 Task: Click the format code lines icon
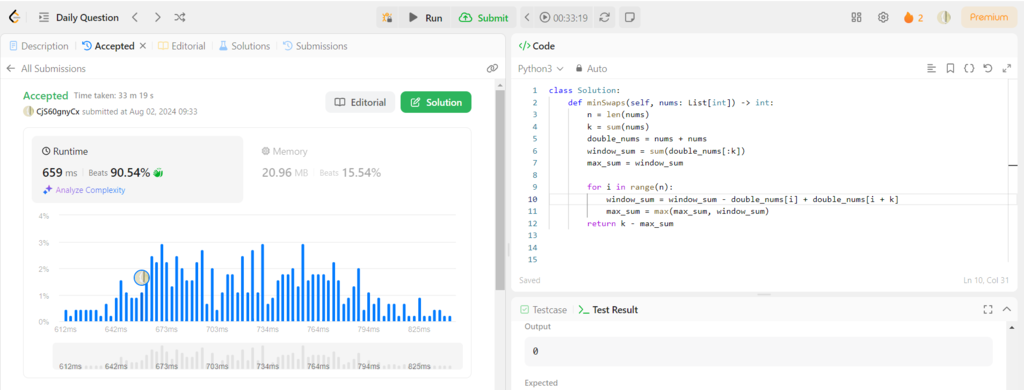click(932, 69)
